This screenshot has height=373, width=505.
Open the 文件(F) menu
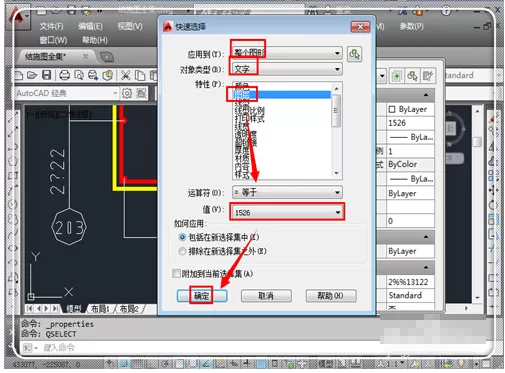pos(51,26)
